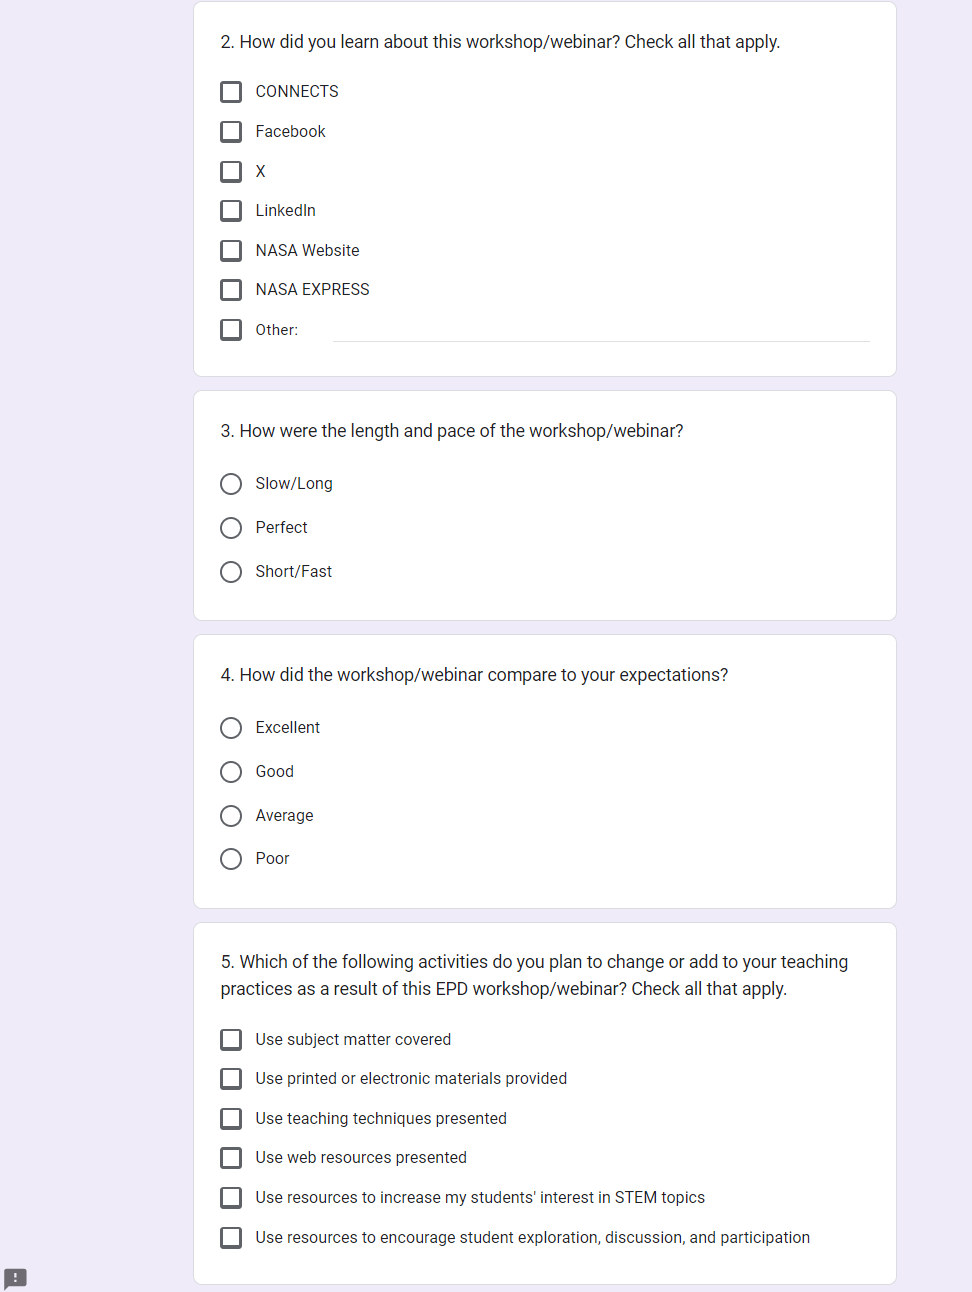Enable Use teaching techniques presented
Screen dimensions: 972x1292
(231, 1119)
